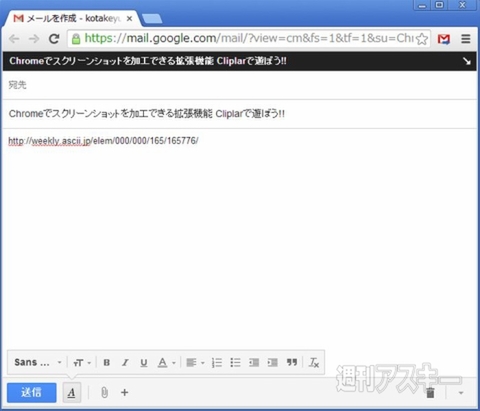Open the text alignment dropdown
This screenshot has width=480, height=411.
[195, 362]
